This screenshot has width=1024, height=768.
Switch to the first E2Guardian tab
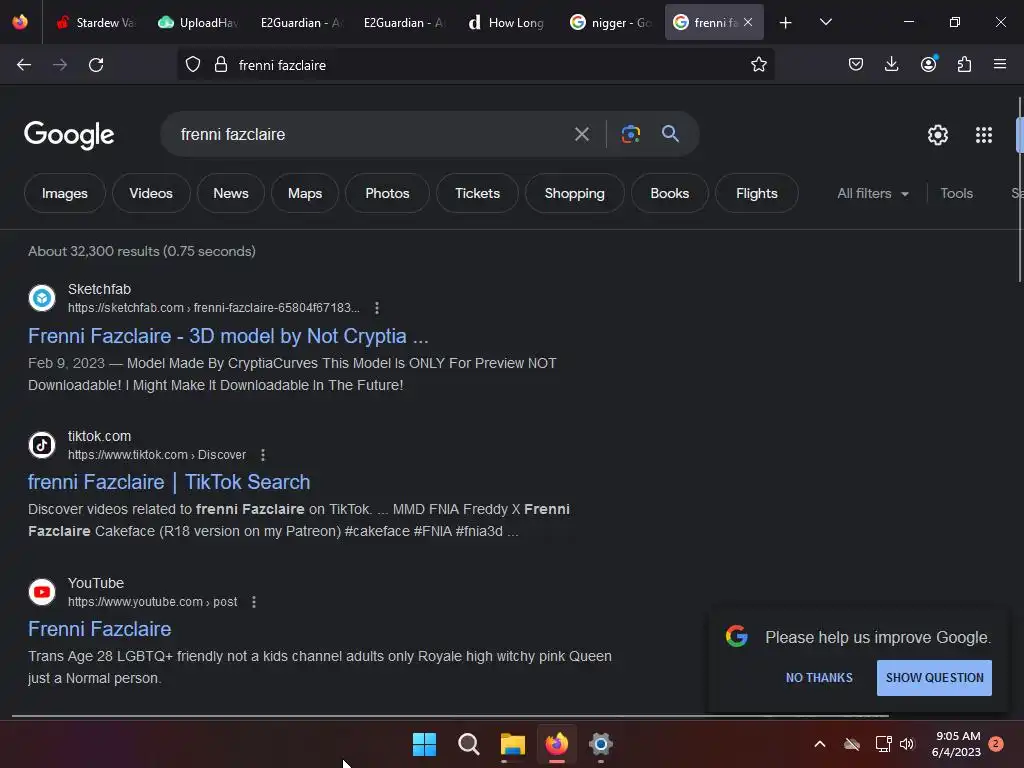pos(300,22)
